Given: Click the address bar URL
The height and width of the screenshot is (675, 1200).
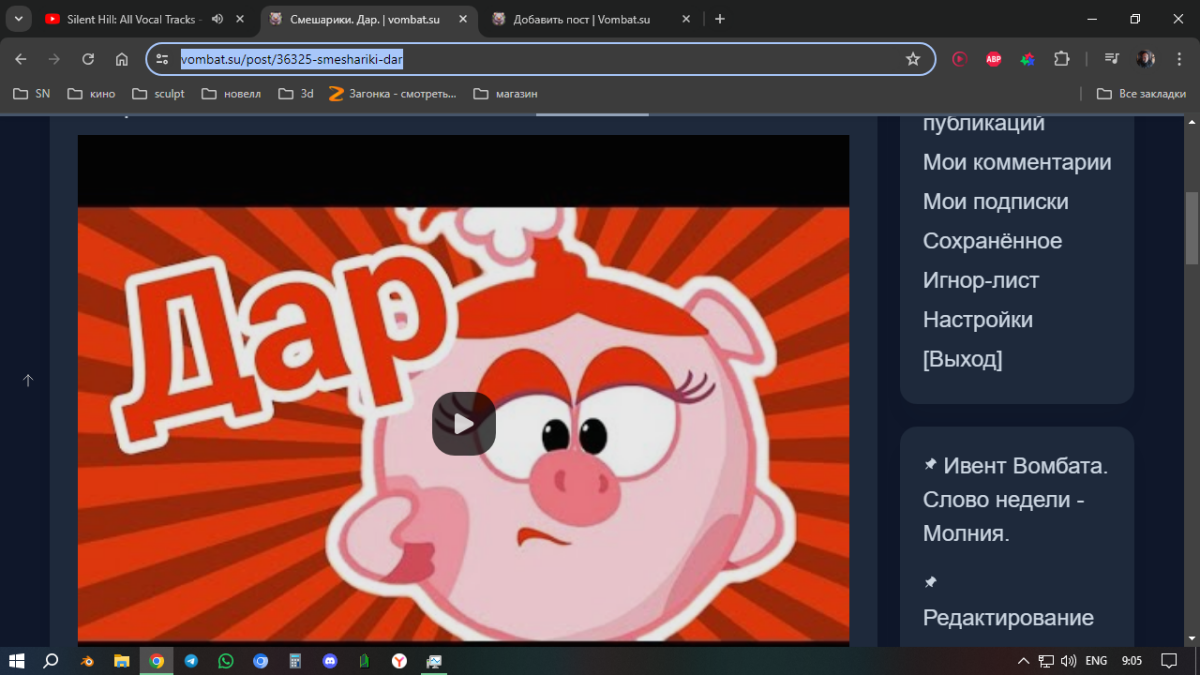Looking at the screenshot, I should coord(292,59).
